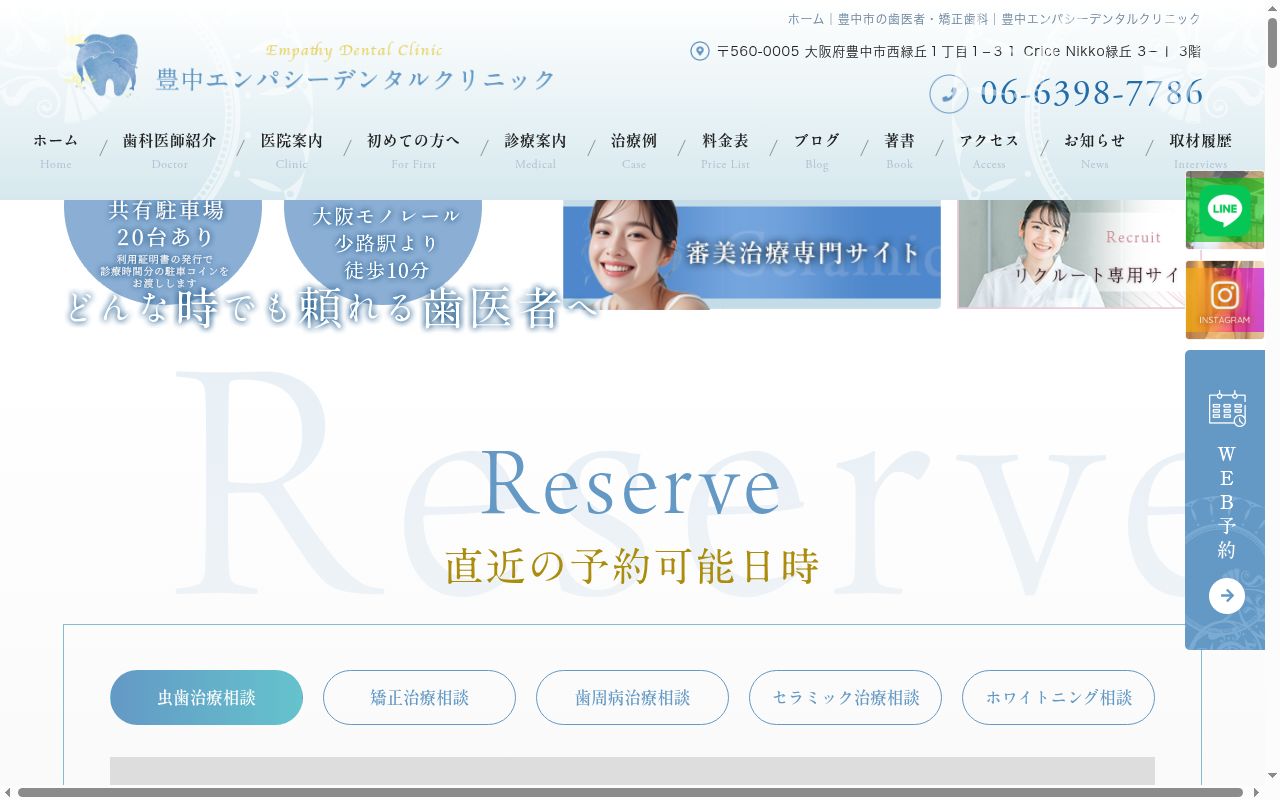
Task: Open 歯科医師紹介 Doctor menu
Action: (170, 150)
